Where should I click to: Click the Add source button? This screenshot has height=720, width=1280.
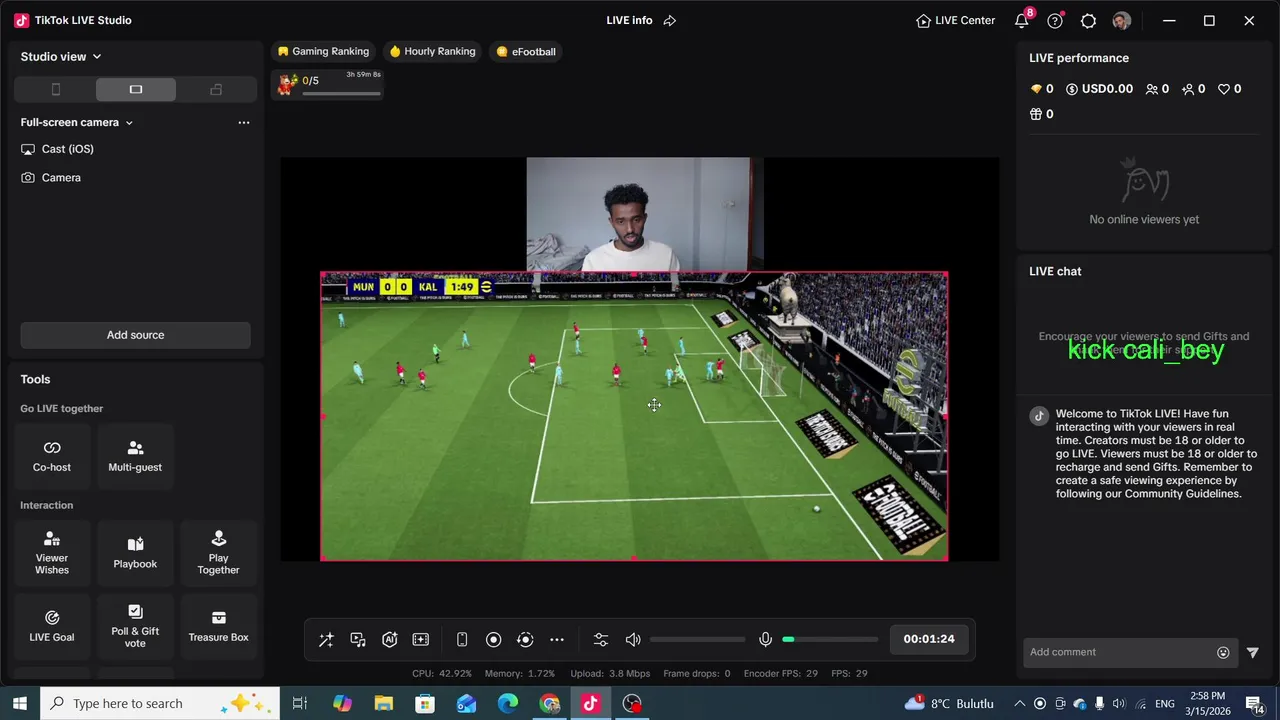(135, 335)
